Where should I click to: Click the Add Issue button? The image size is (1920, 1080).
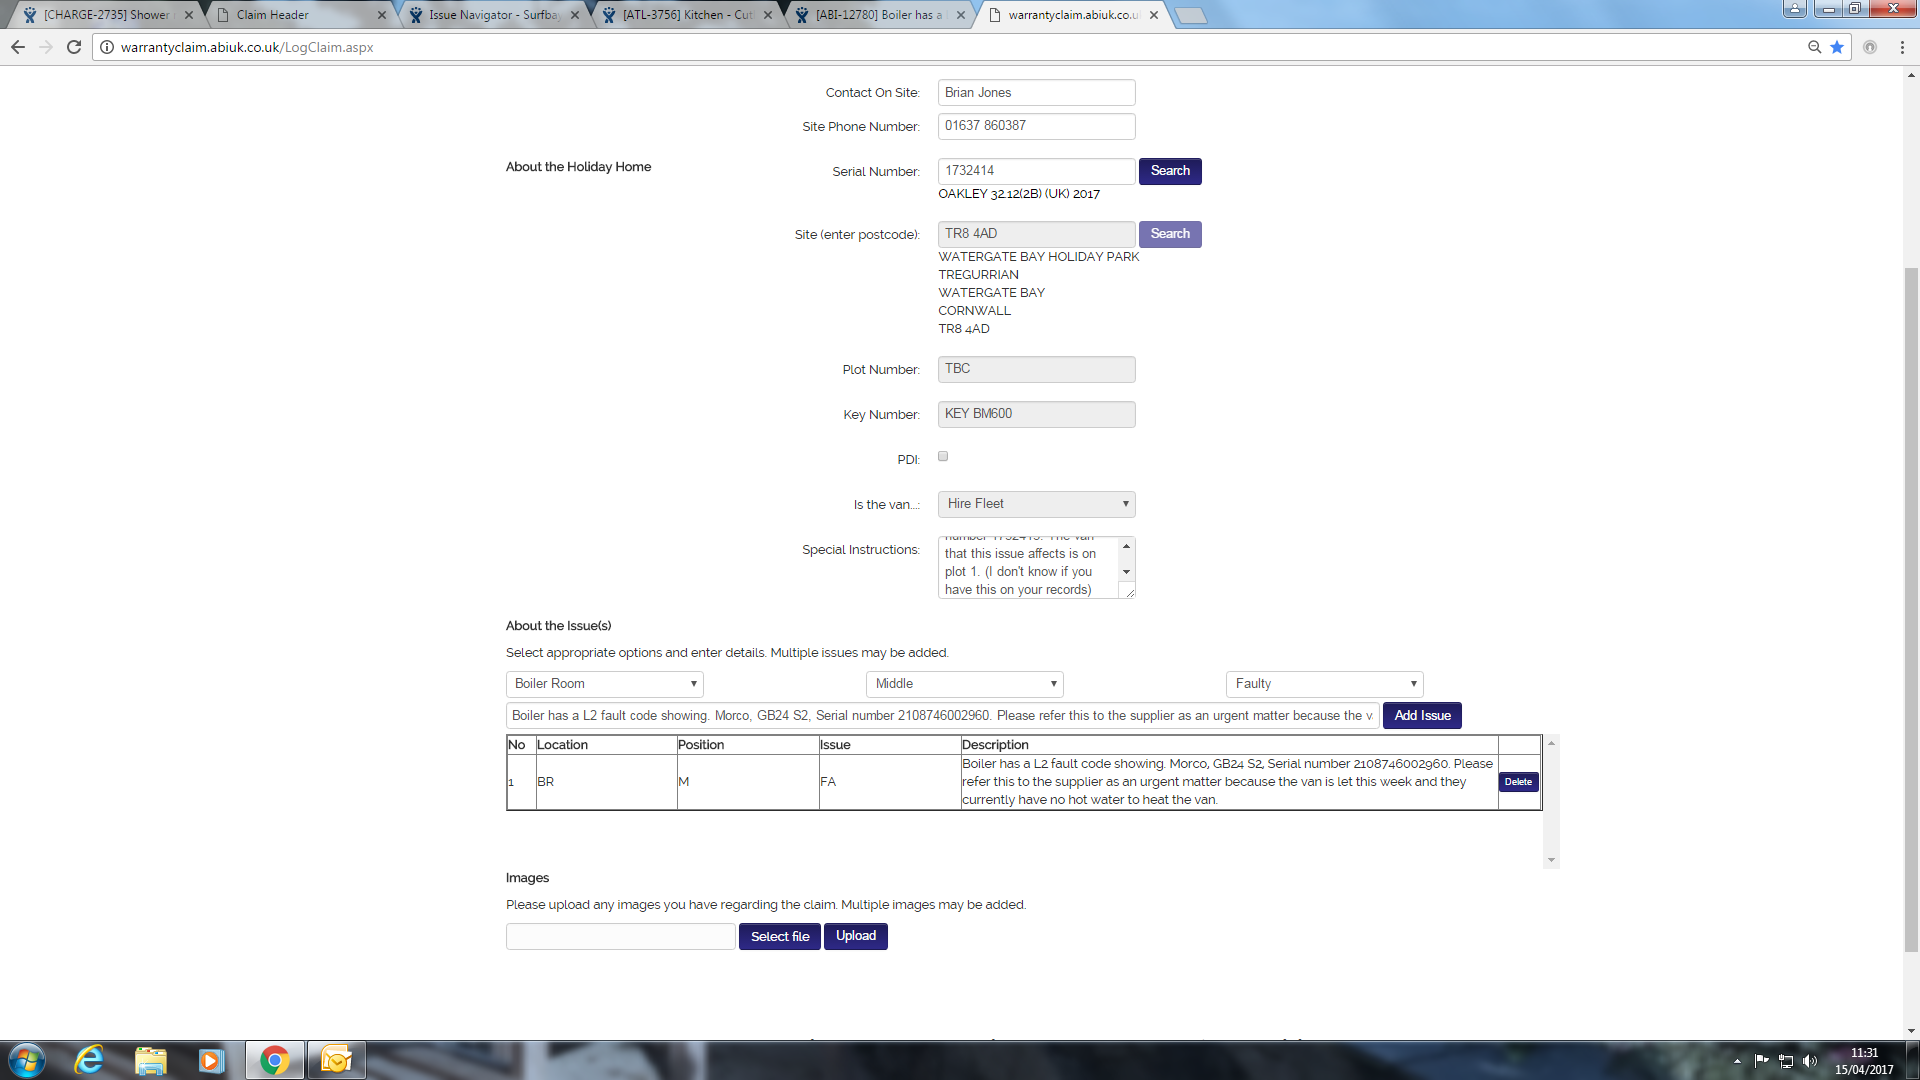click(x=1422, y=716)
